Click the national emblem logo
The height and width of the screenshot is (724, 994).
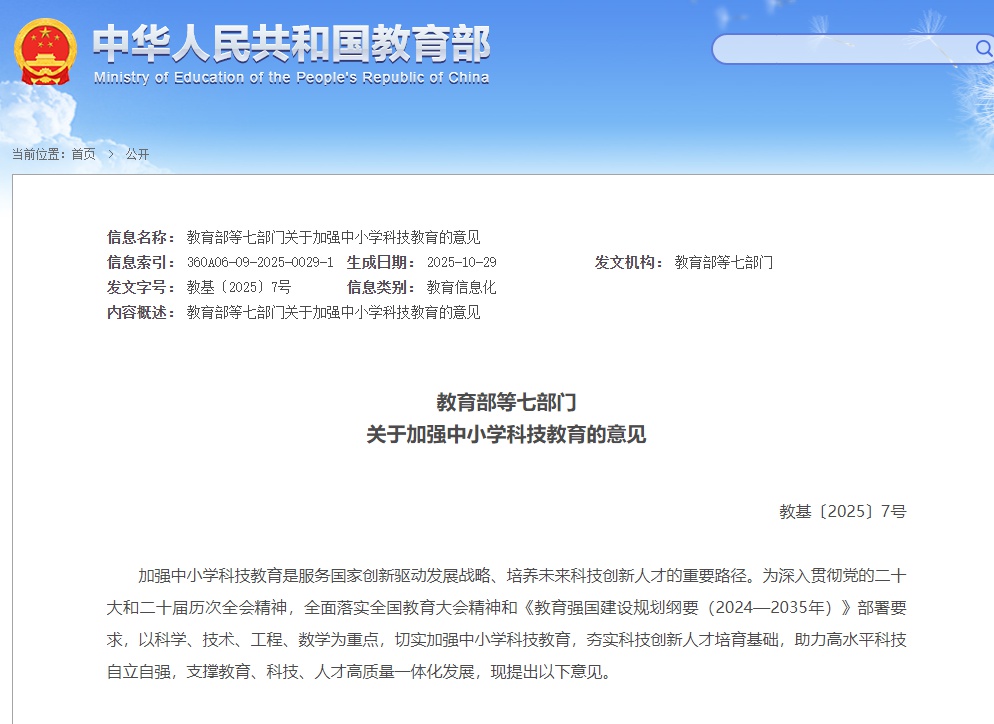coord(45,50)
